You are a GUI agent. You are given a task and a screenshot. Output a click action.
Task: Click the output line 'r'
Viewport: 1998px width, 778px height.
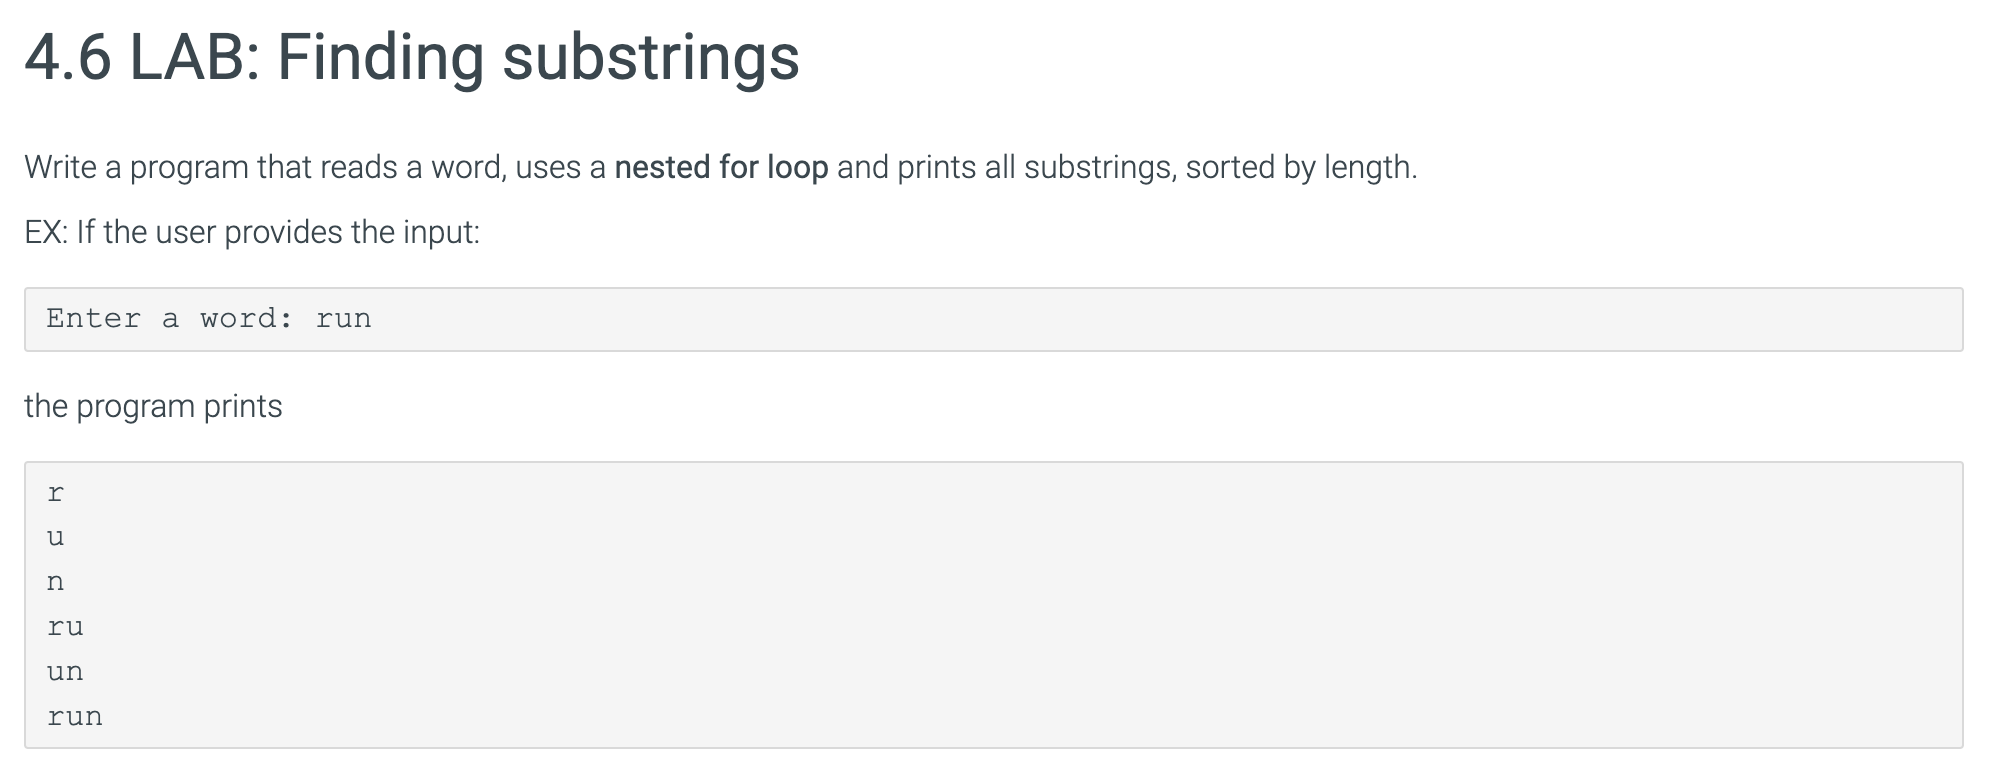click(x=55, y=493)
